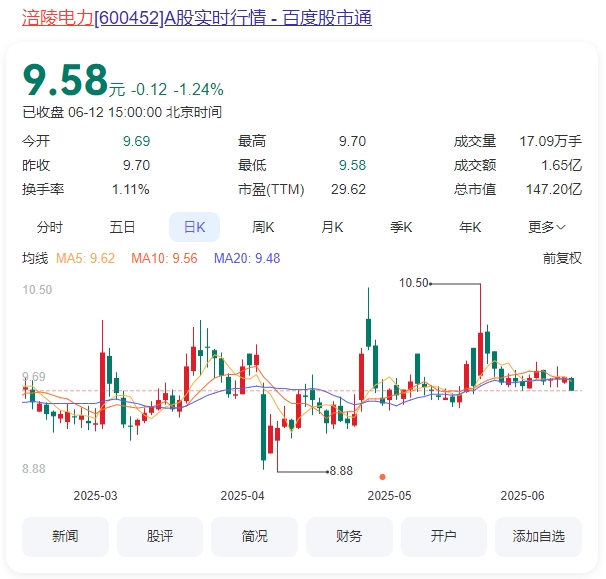Click the last green candlestick in June
Viewport: 606px width, 579px height.
(x=572, y=384)
